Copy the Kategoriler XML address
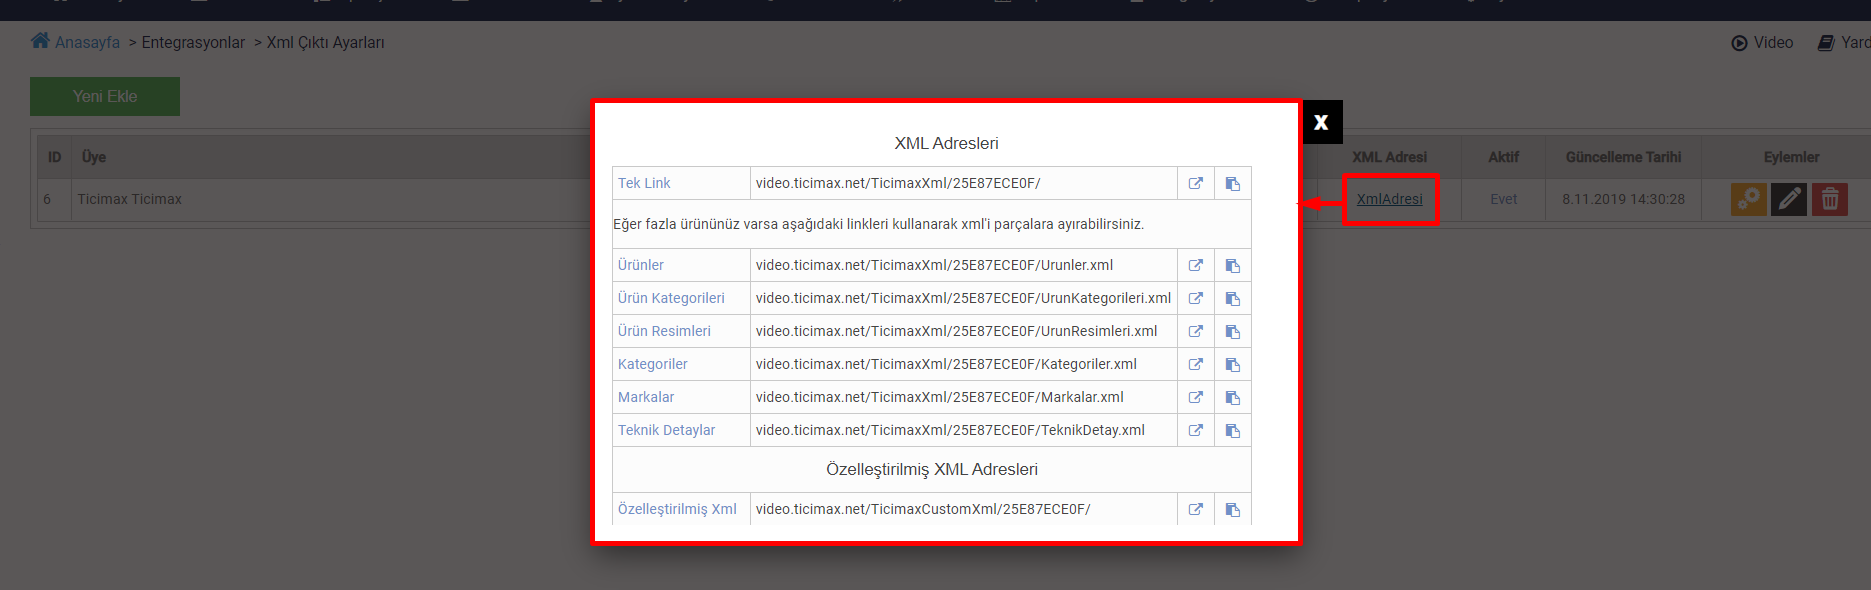This screenshot has height=590, width=1871. click(x=1232, y=364)
